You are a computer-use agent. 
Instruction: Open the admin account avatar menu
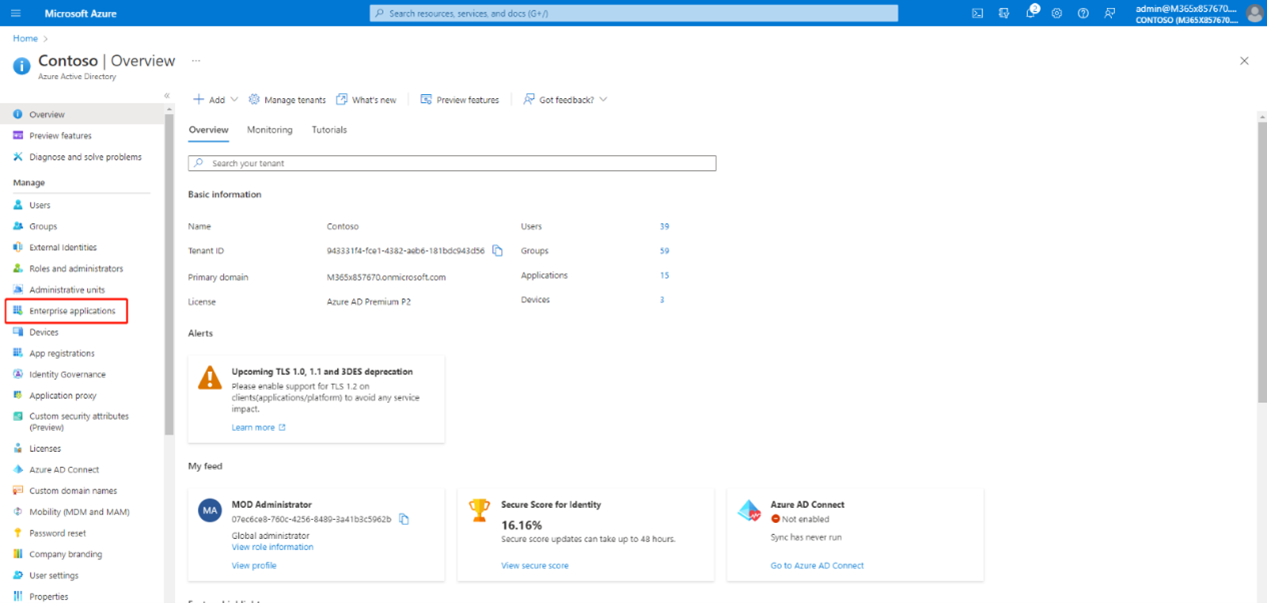(x=1255, y=13)
